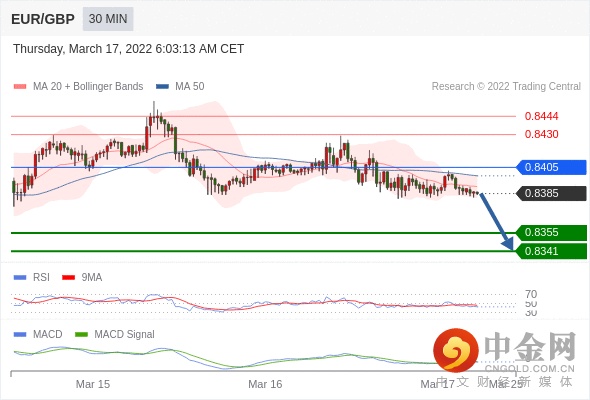The height and width of the screenshot is (400, 590).
Task: Click the 0.8444 resistance level label
Action: [x=541, y=116]
